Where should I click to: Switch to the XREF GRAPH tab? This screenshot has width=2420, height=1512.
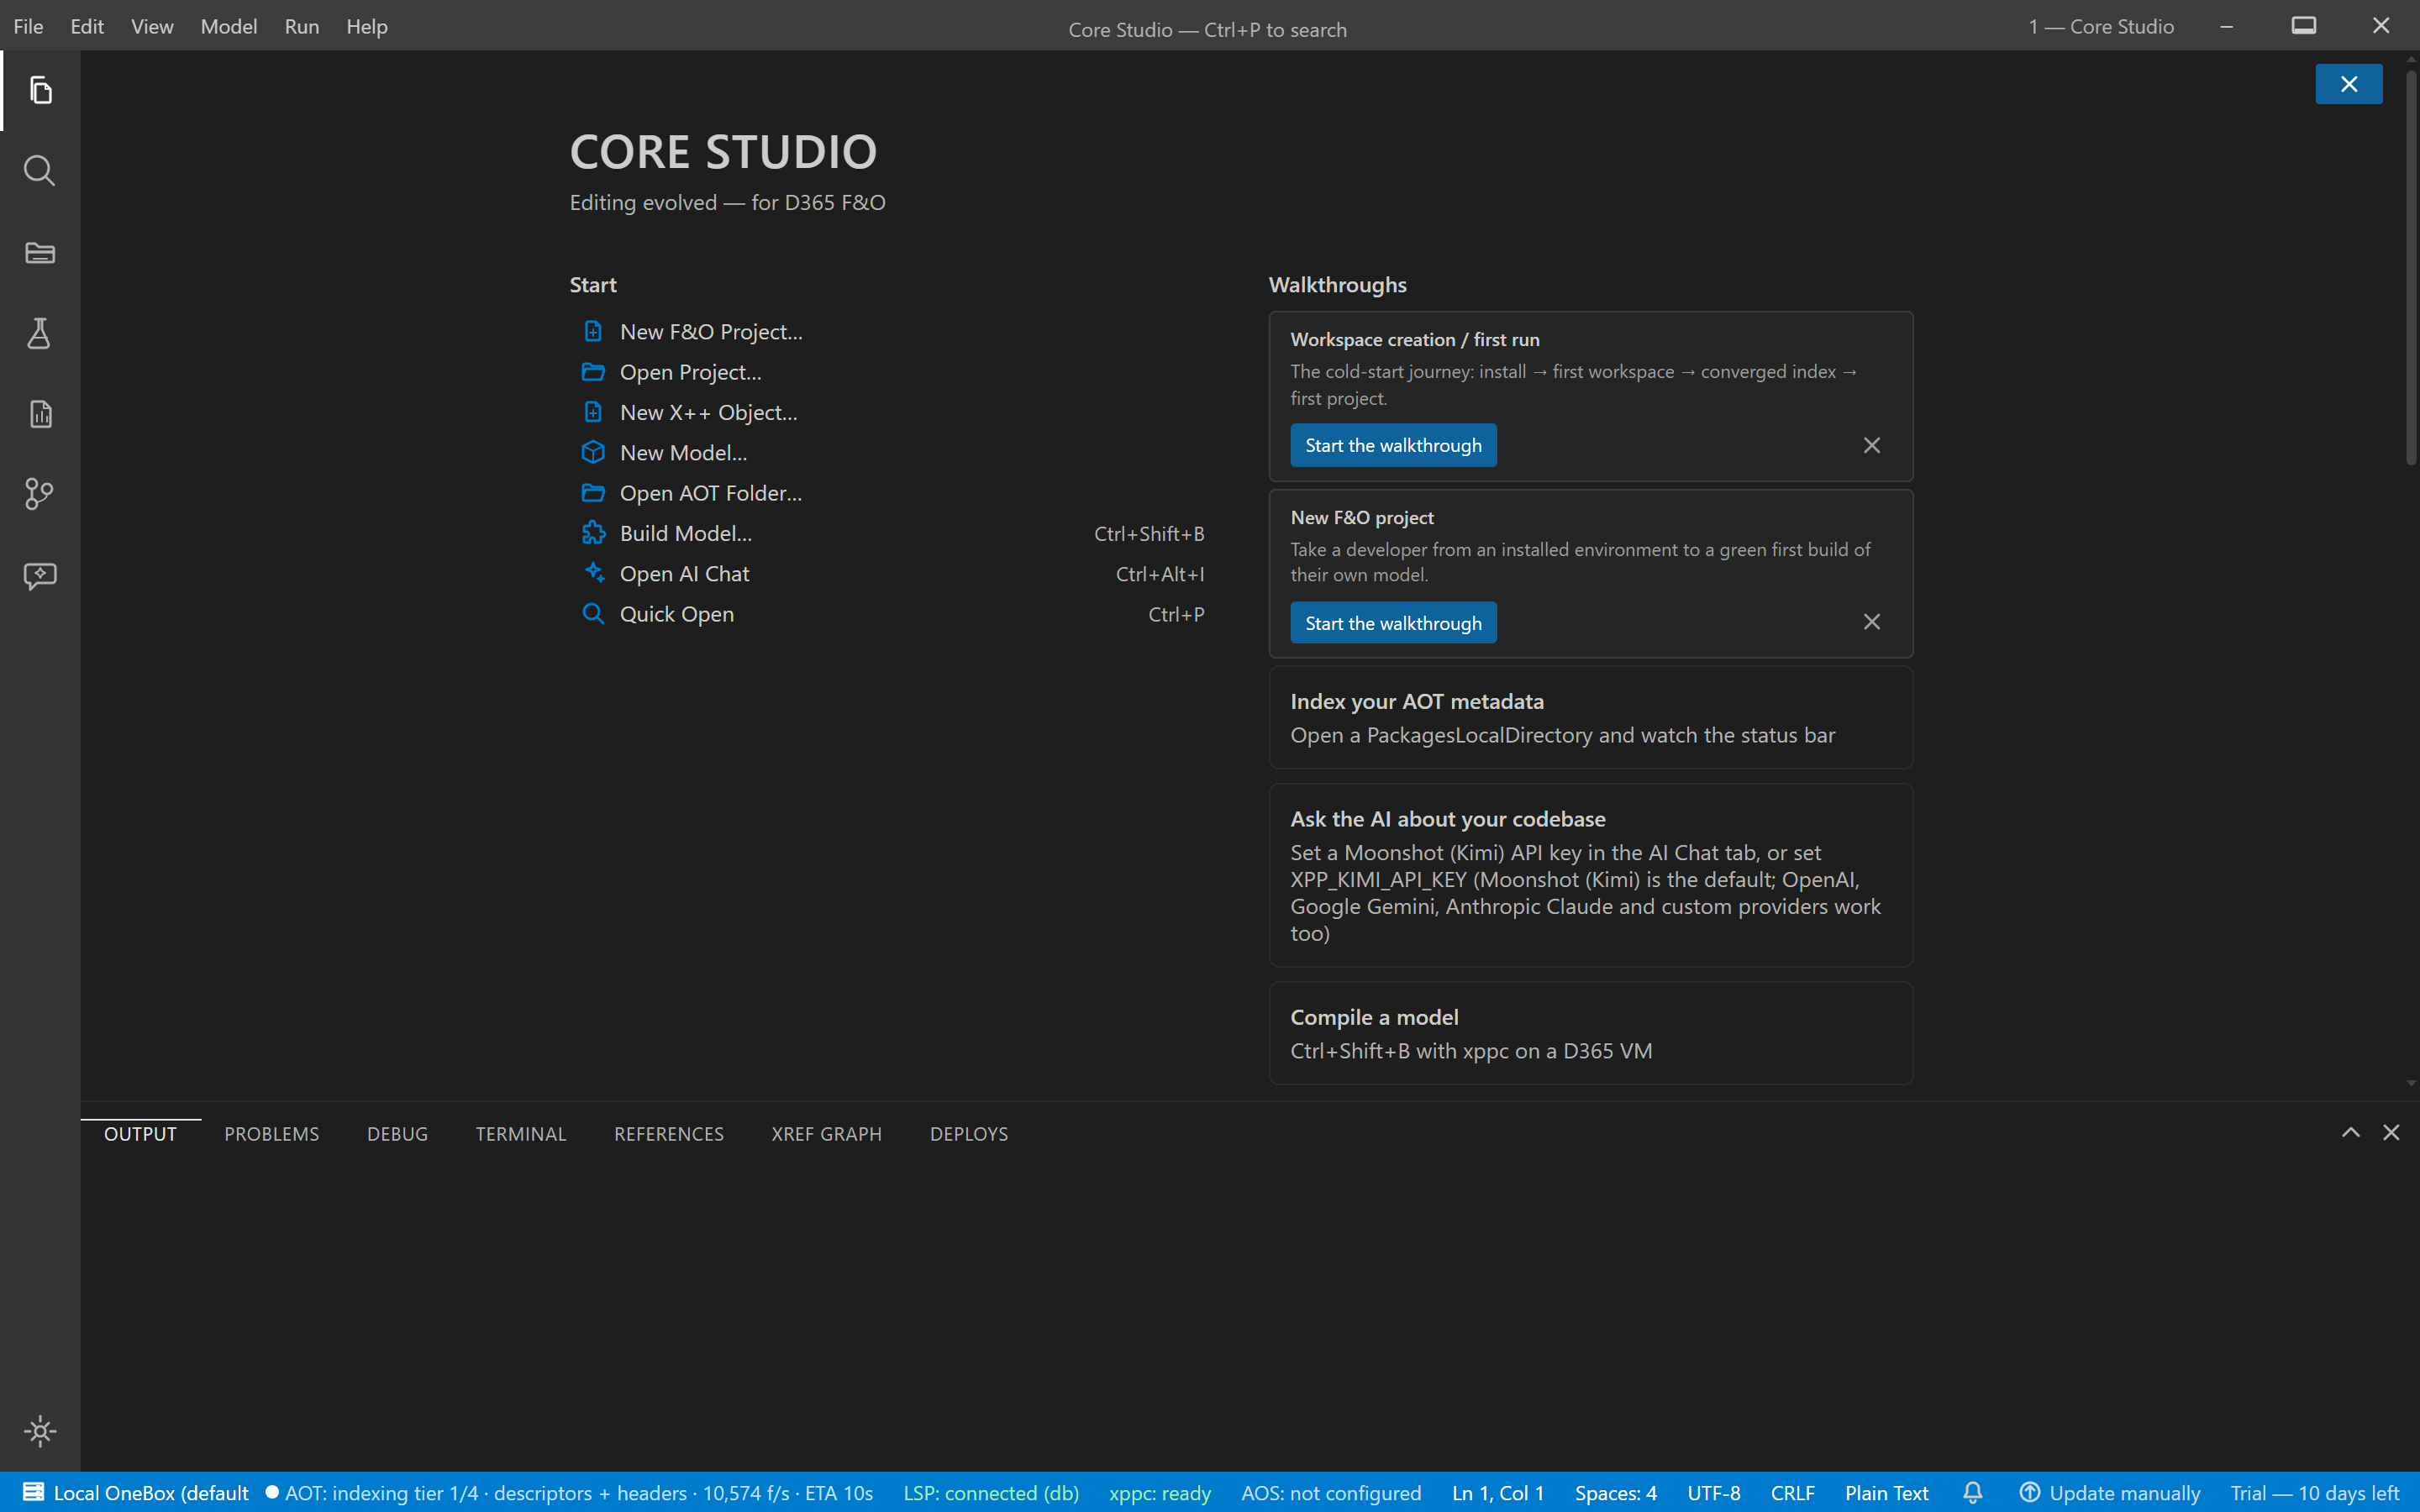[826, 1133]
